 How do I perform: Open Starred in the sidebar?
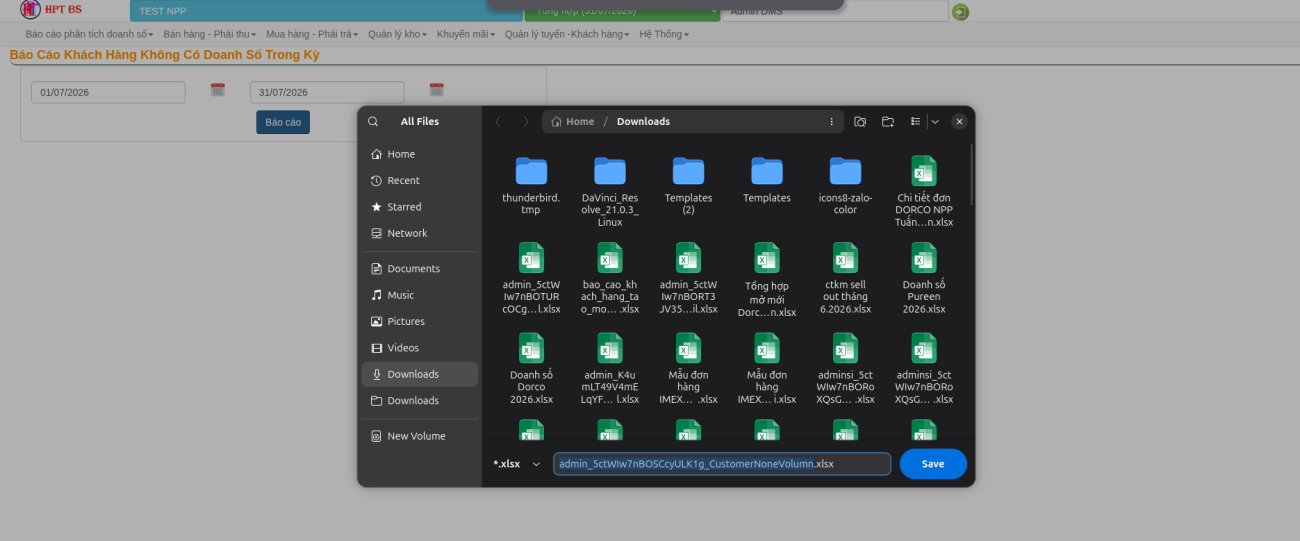pos(419,207)
